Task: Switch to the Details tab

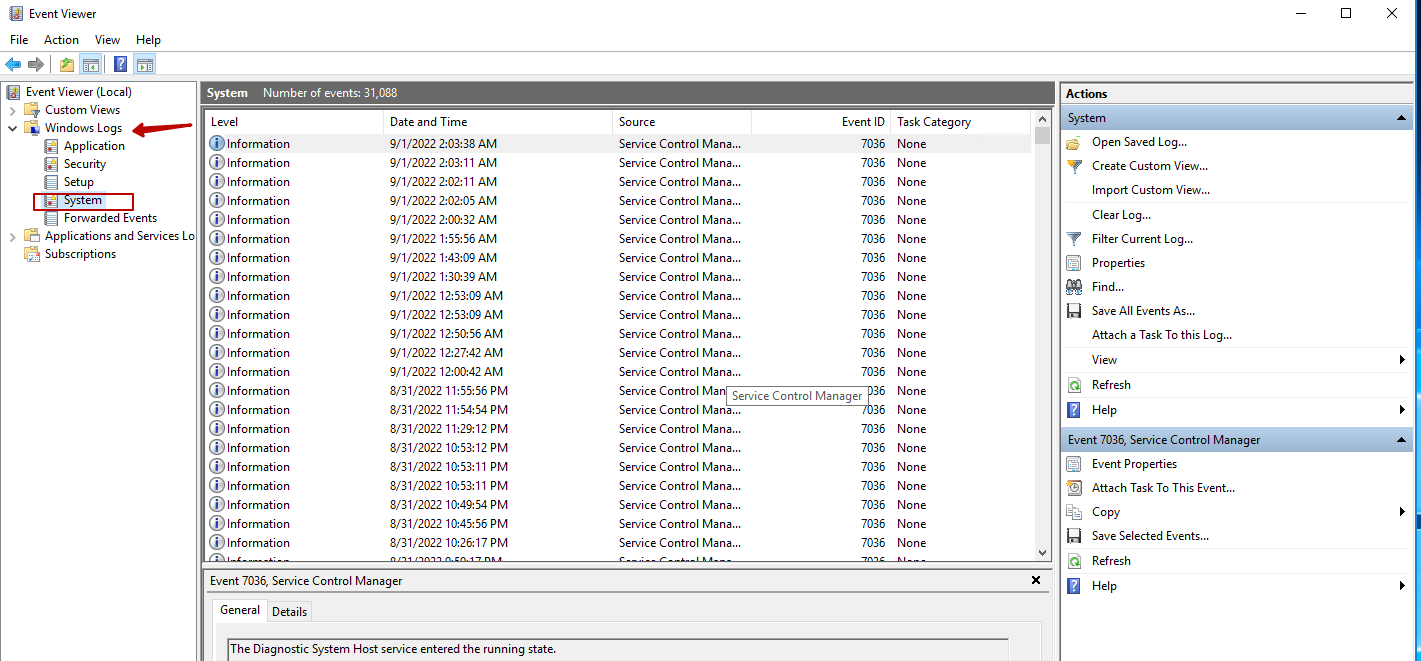Action: click(x=289, y=611)
